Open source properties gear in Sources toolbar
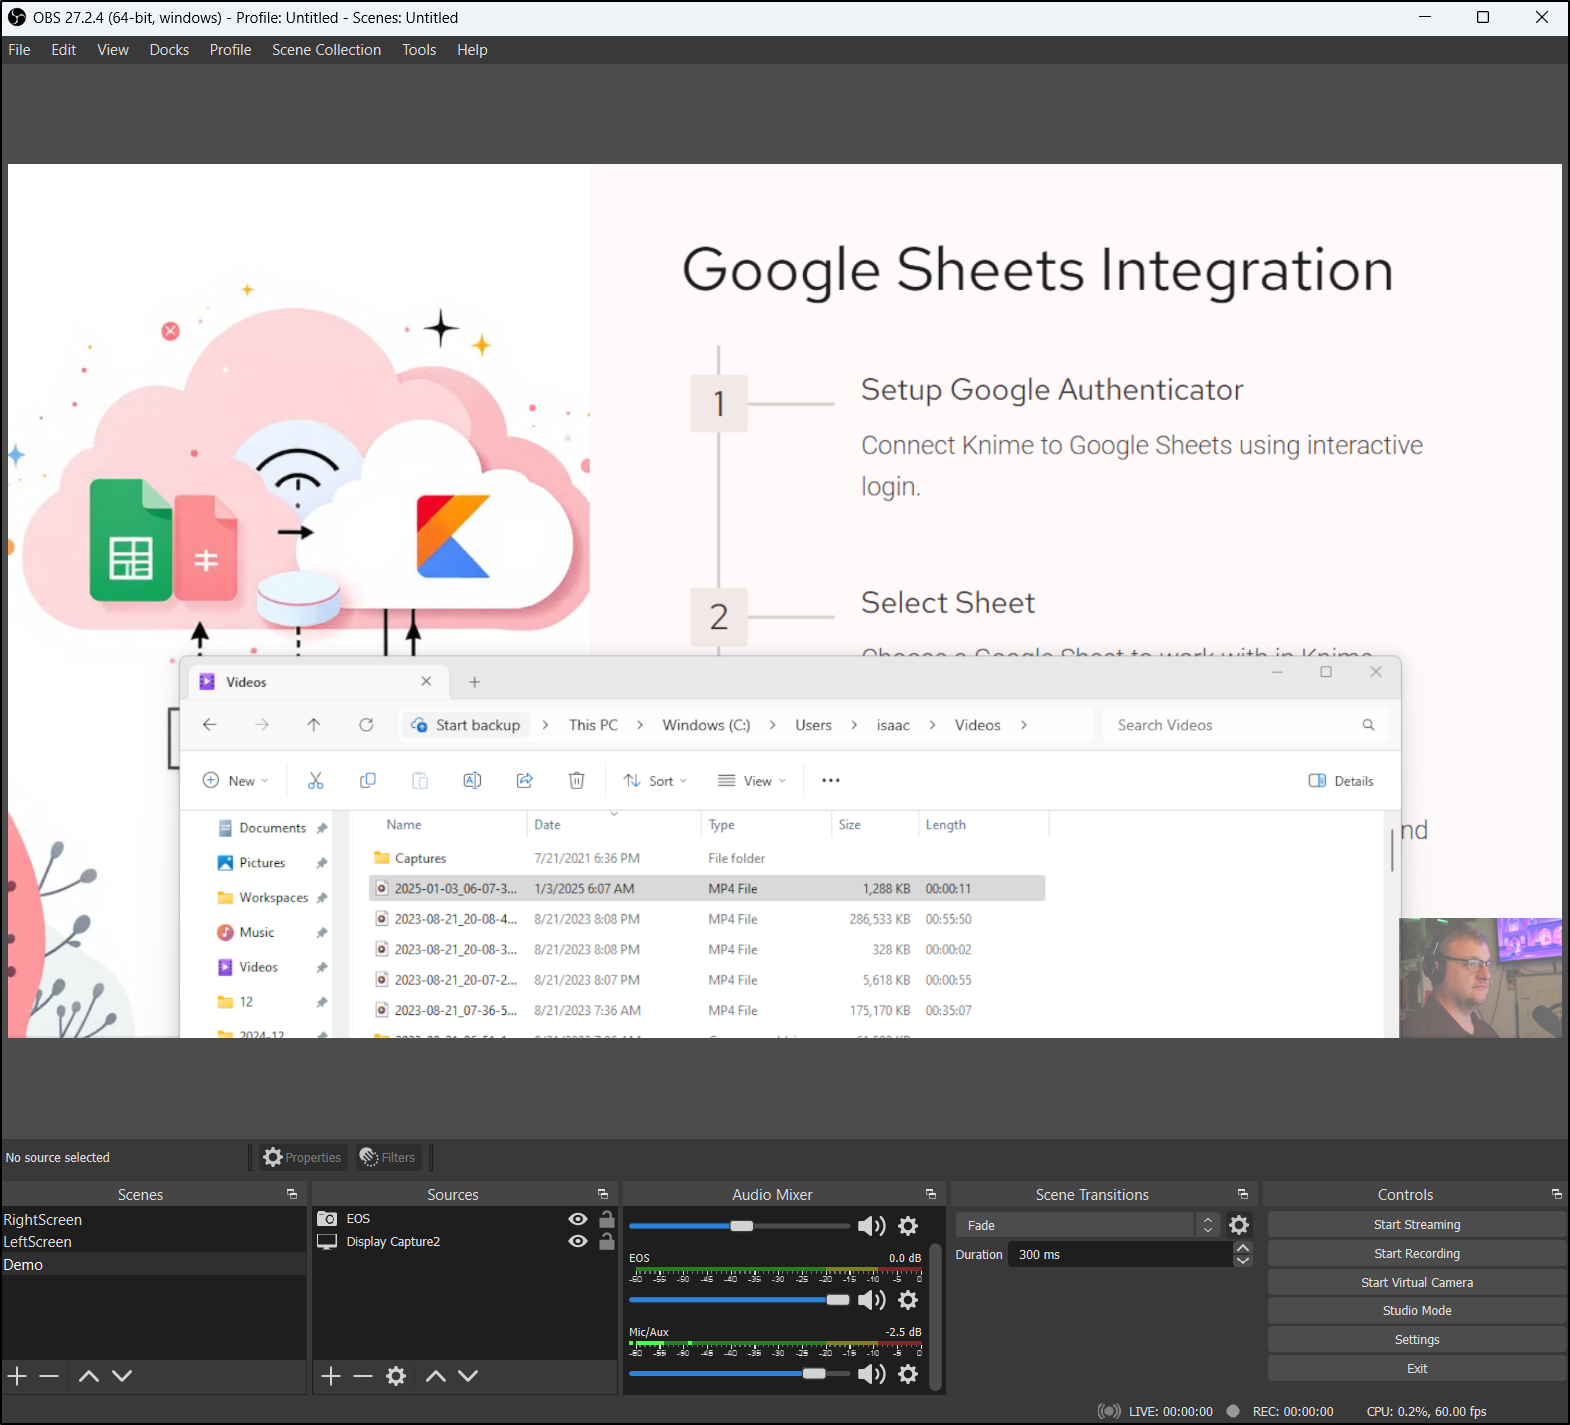 point(396,1376)
